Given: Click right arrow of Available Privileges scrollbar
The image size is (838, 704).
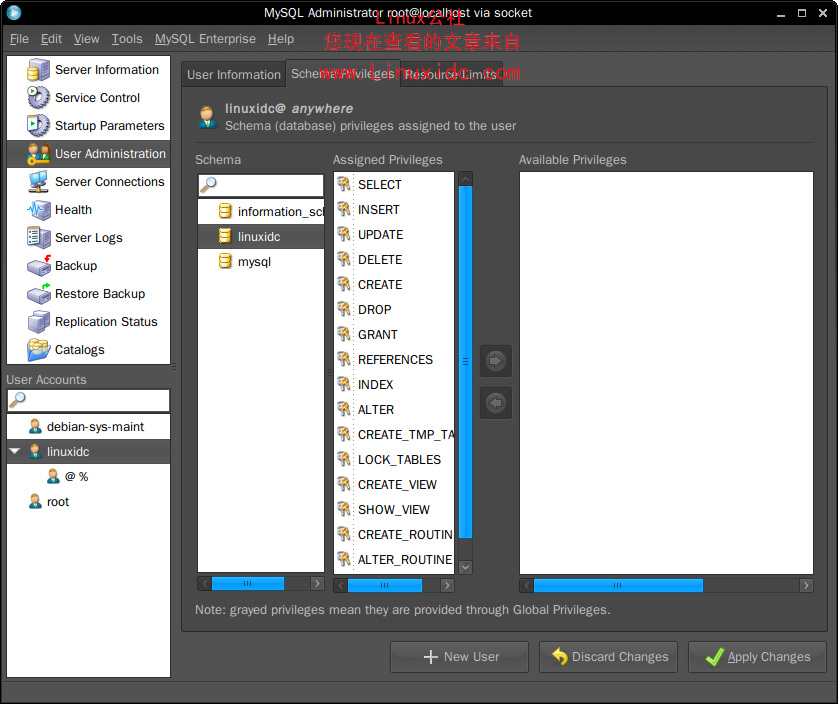Looking at the screenshot, I should [x=806, y=586].
